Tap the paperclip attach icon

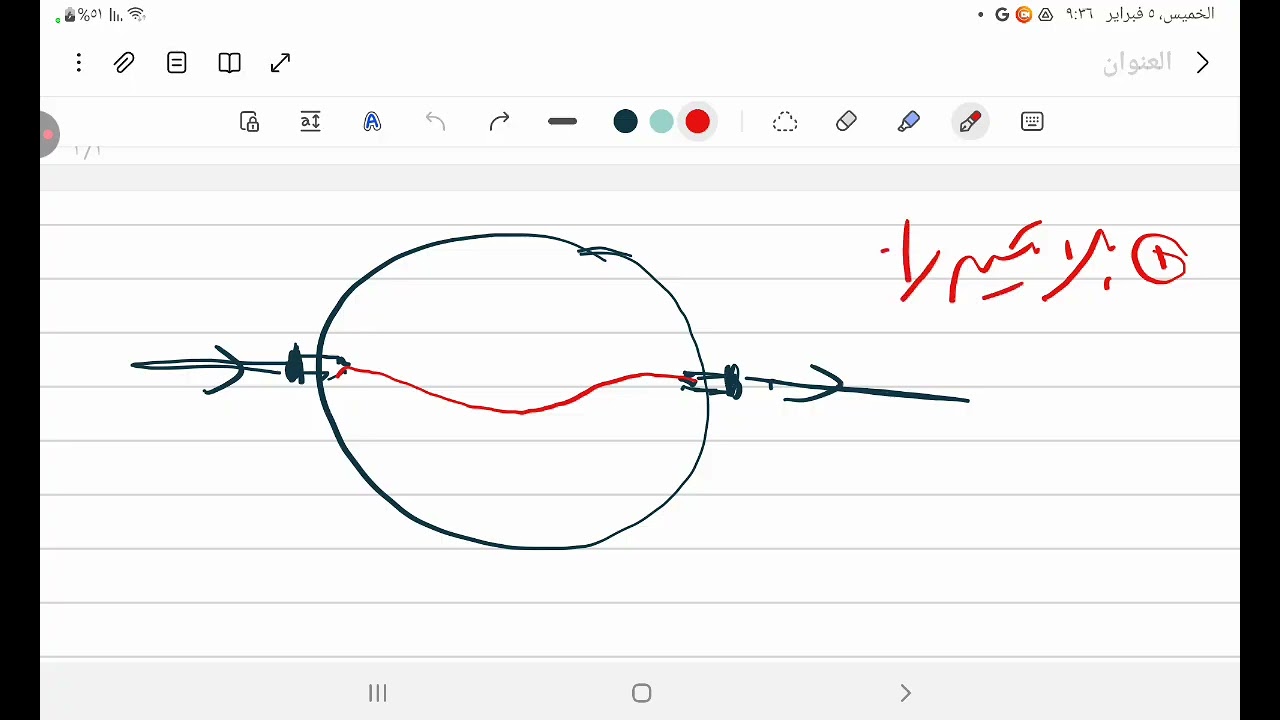(124, 63)
